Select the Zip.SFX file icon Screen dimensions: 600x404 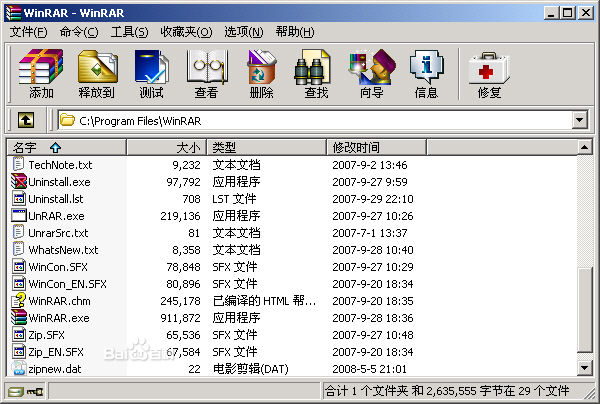19,335
